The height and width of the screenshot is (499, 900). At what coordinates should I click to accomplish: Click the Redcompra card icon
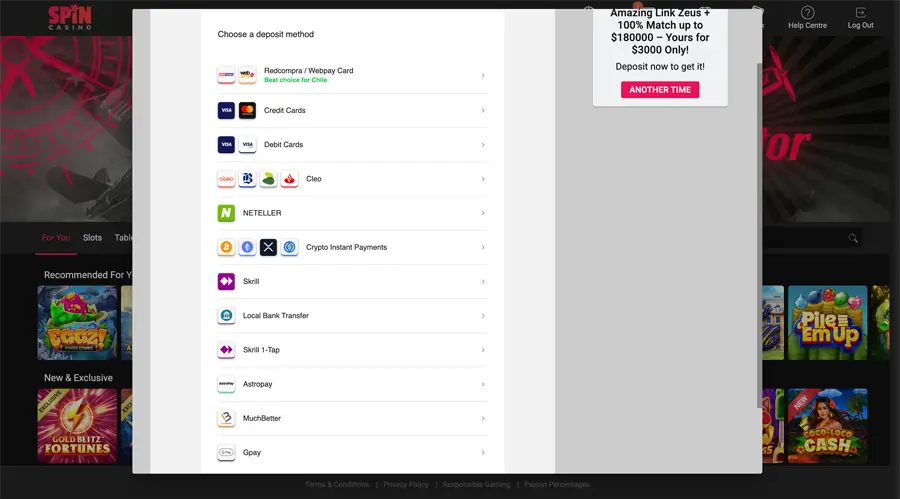pyautogui.click(x=226, y=75)
